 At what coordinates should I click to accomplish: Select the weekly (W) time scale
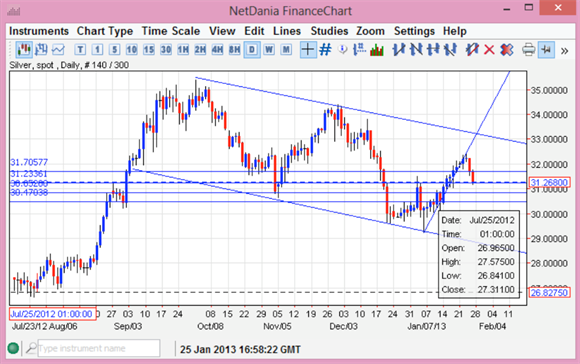pyautogui.click(x=269, y=50)
